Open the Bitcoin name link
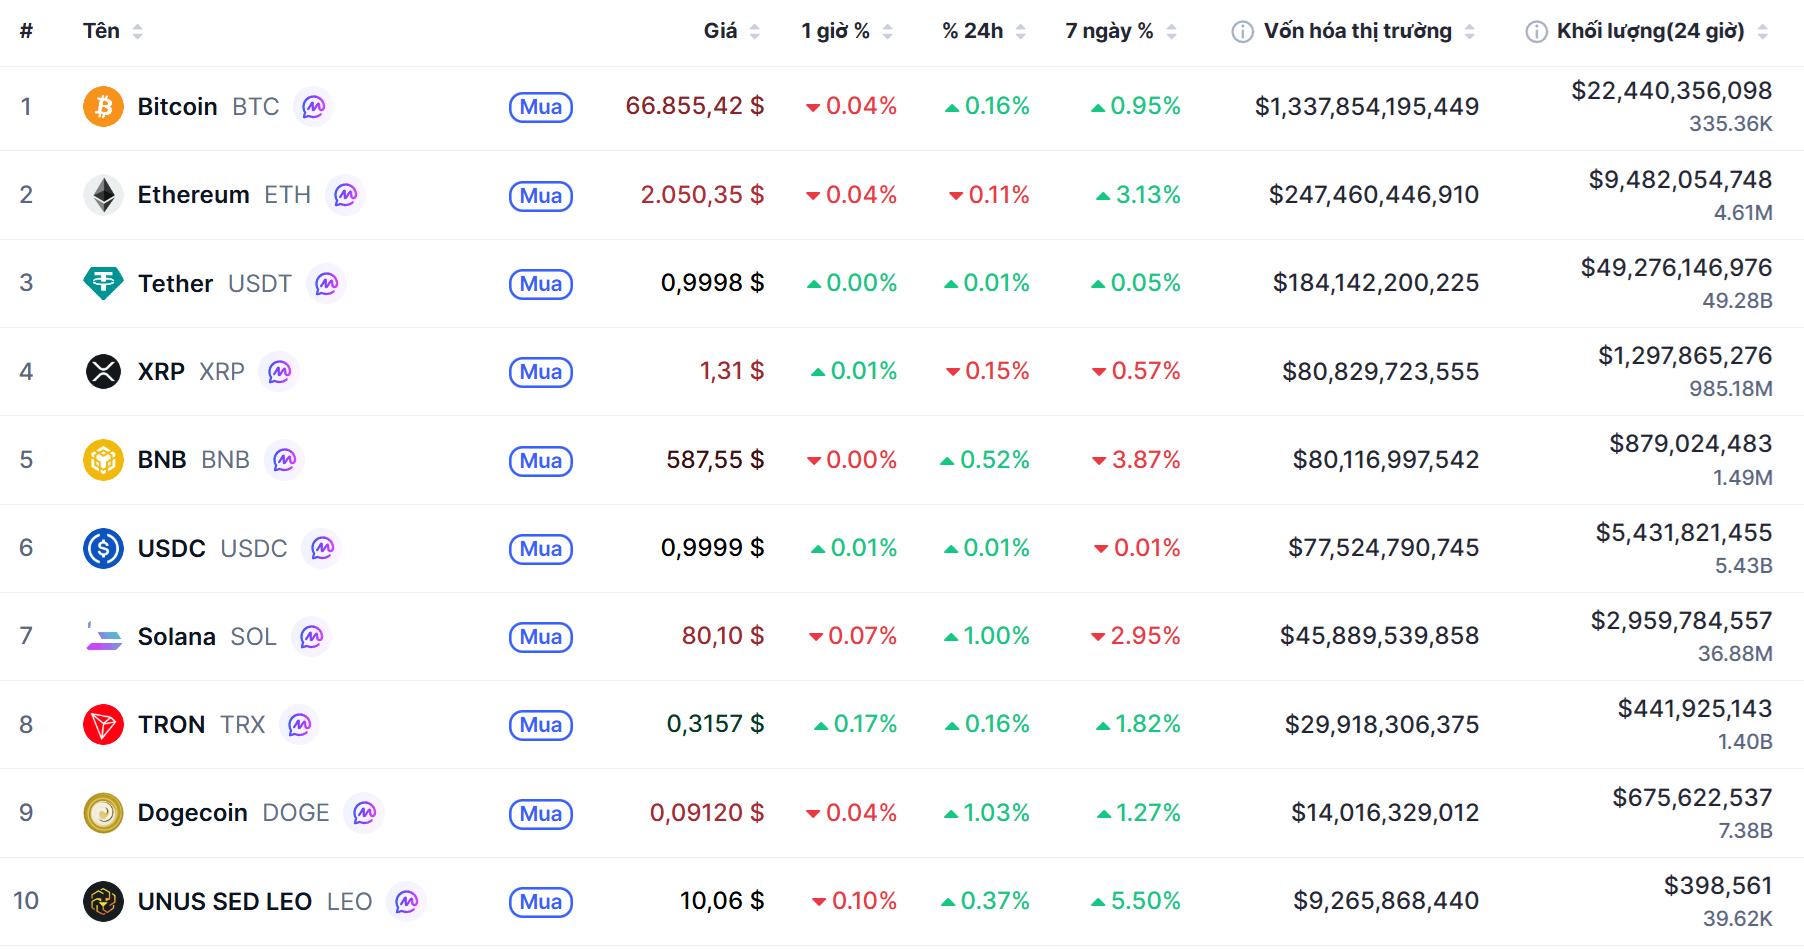 [177, 107]
